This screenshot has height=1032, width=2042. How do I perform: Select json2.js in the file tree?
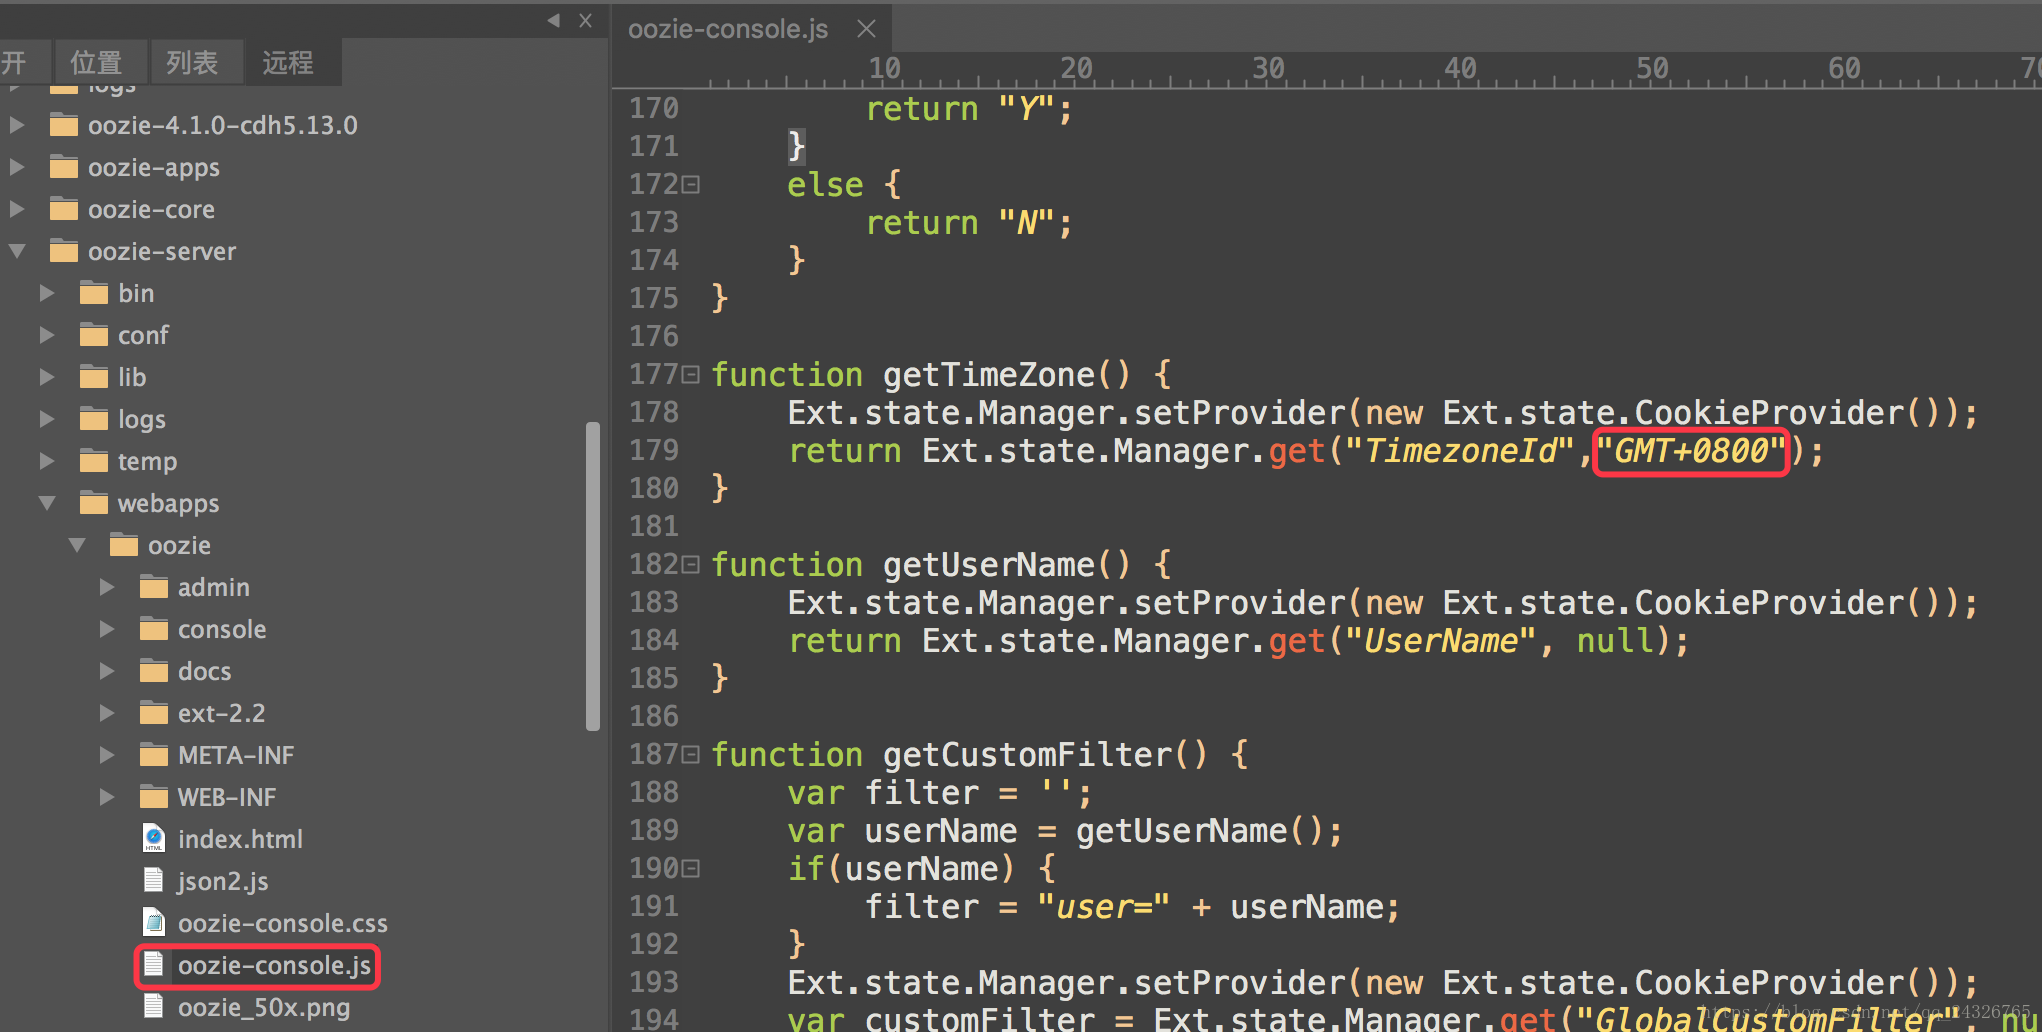[x=223, y=881]
